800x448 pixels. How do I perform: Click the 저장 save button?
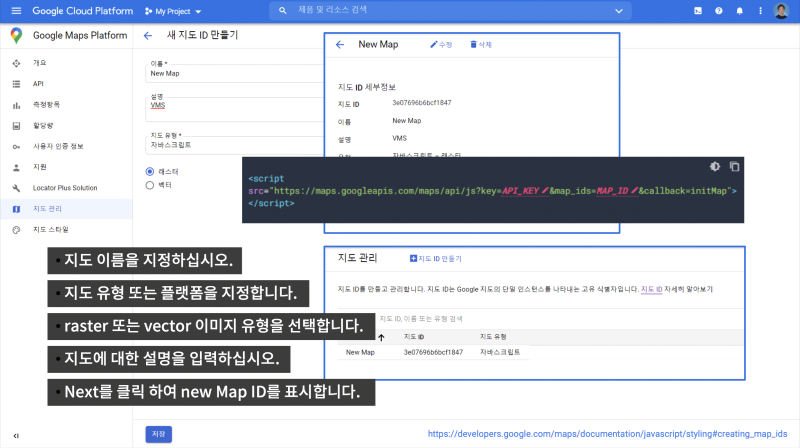[159, 434]
